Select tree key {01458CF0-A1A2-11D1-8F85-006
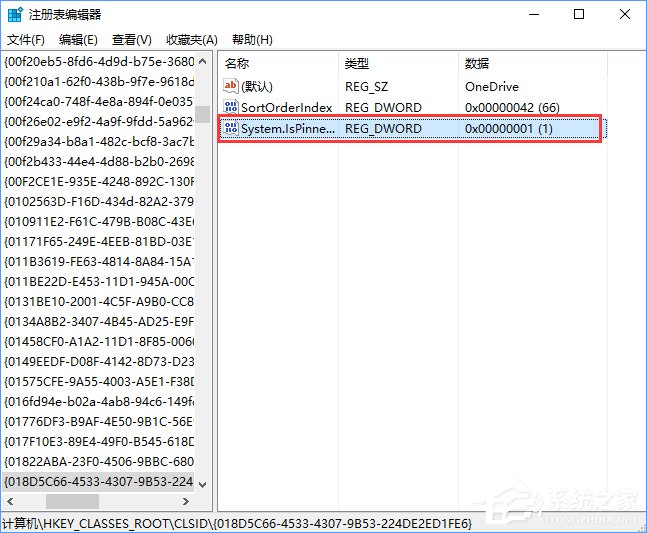Viewport: 647px width, 533px height. coord(99,342)
